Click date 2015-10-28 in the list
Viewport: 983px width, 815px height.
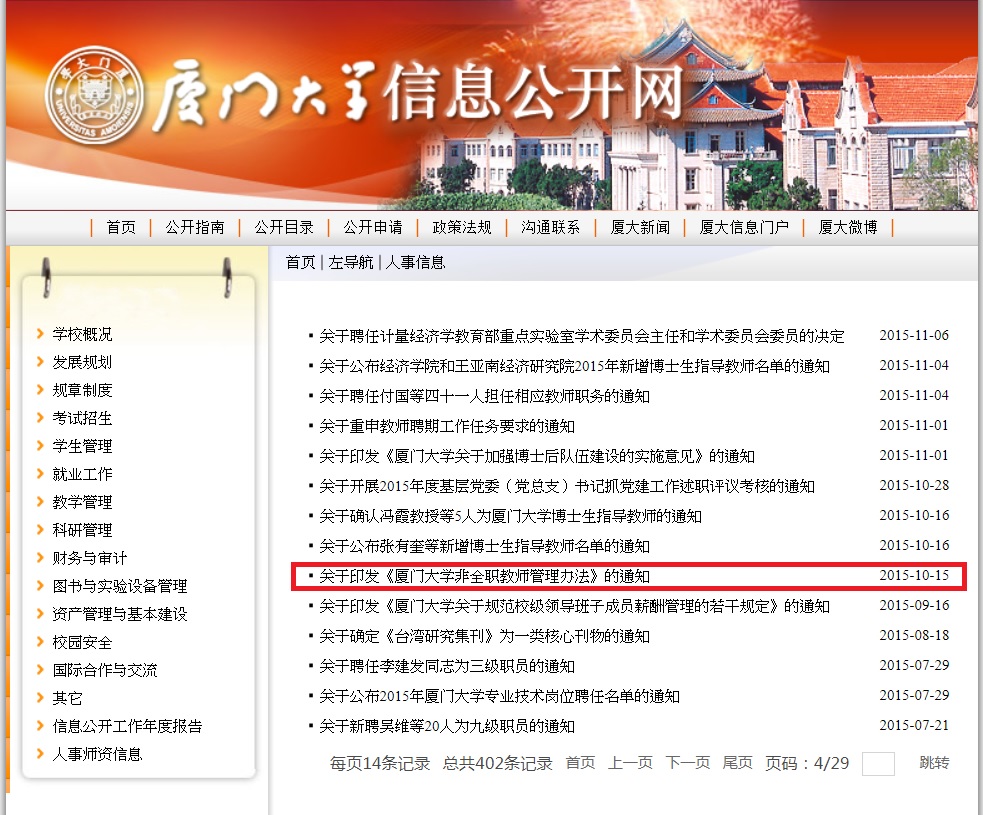pos(914,485)
